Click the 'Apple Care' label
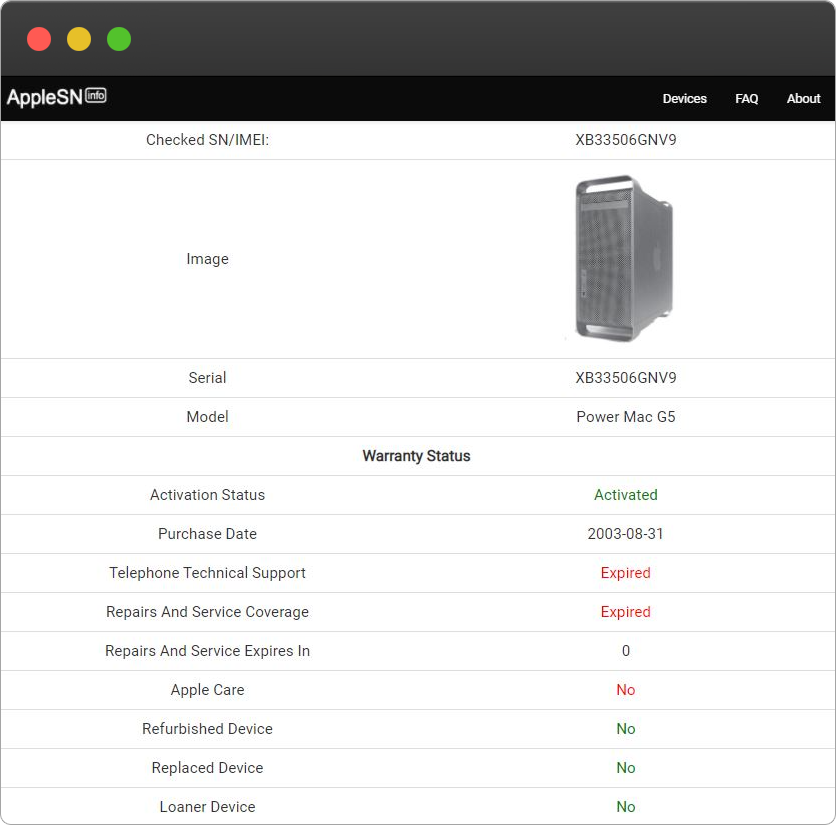The image size is (836, 825). click(x=207, y=690)
